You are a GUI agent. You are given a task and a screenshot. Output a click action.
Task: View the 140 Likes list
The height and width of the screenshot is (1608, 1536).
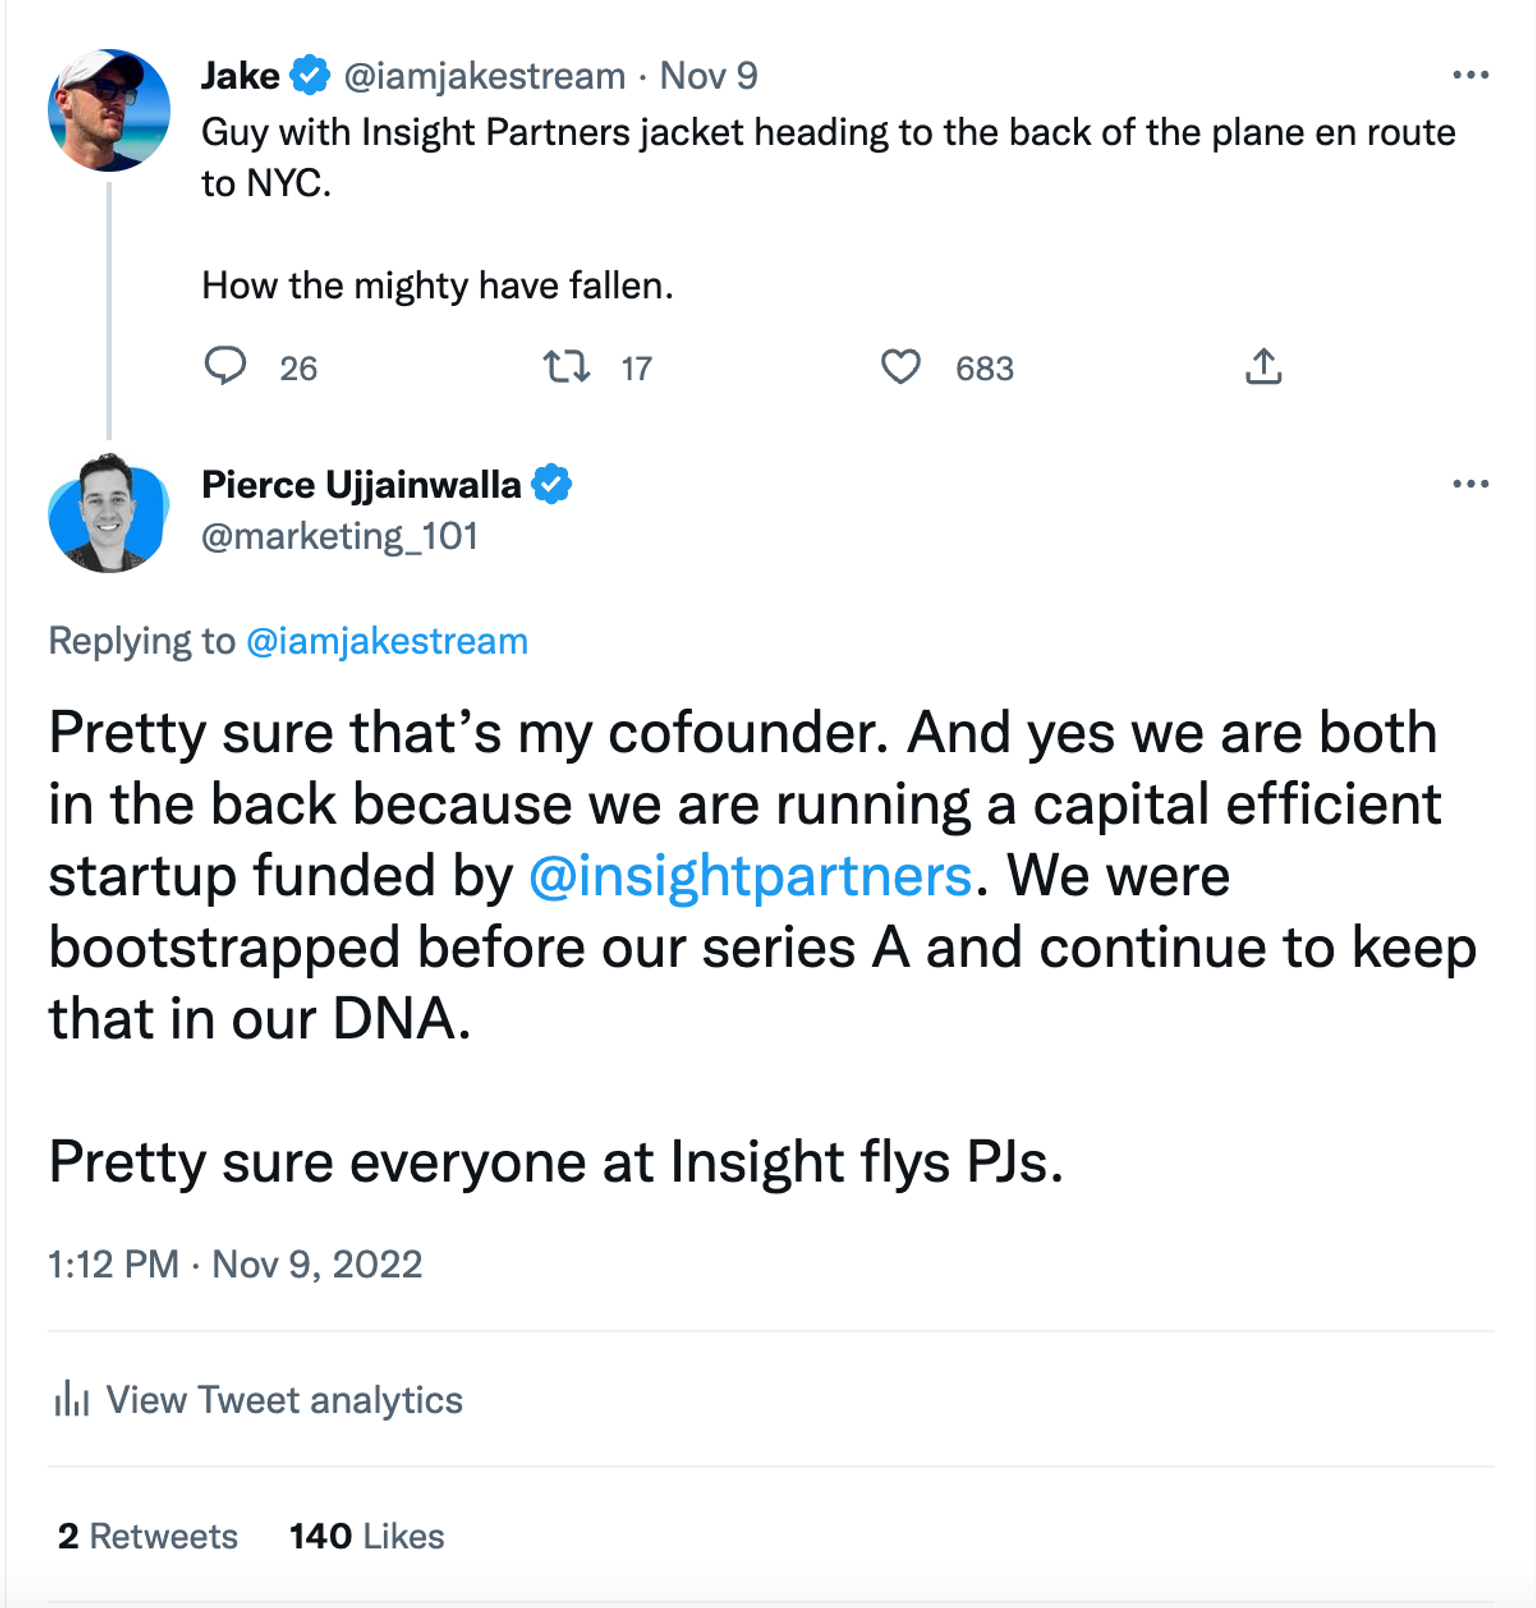point(367,1536)
